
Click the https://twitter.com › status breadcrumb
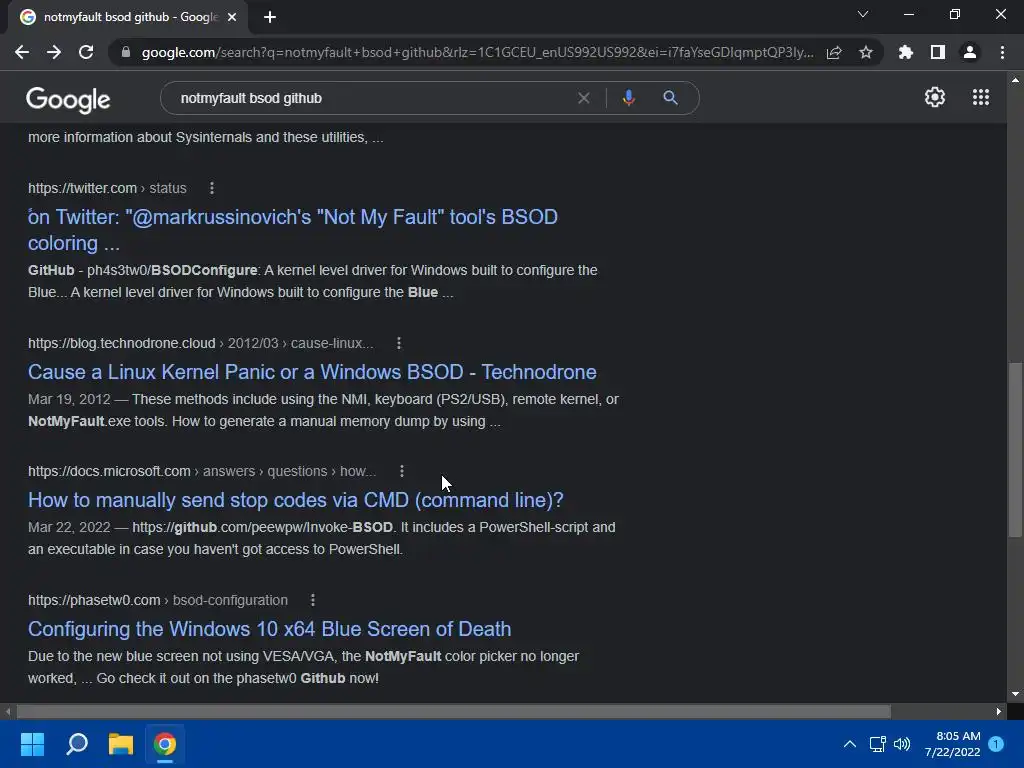click(x=107, y=188)
